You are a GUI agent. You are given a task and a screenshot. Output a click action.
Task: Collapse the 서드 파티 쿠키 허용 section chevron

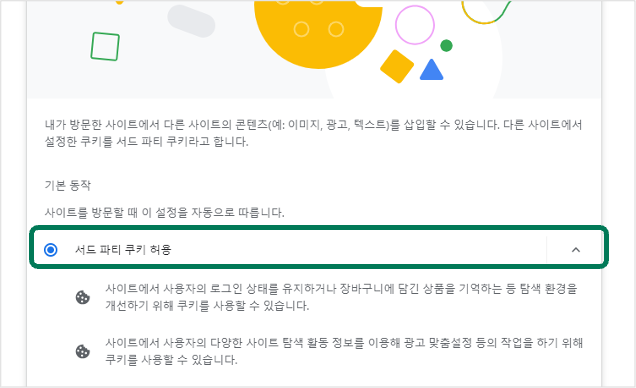576,250
